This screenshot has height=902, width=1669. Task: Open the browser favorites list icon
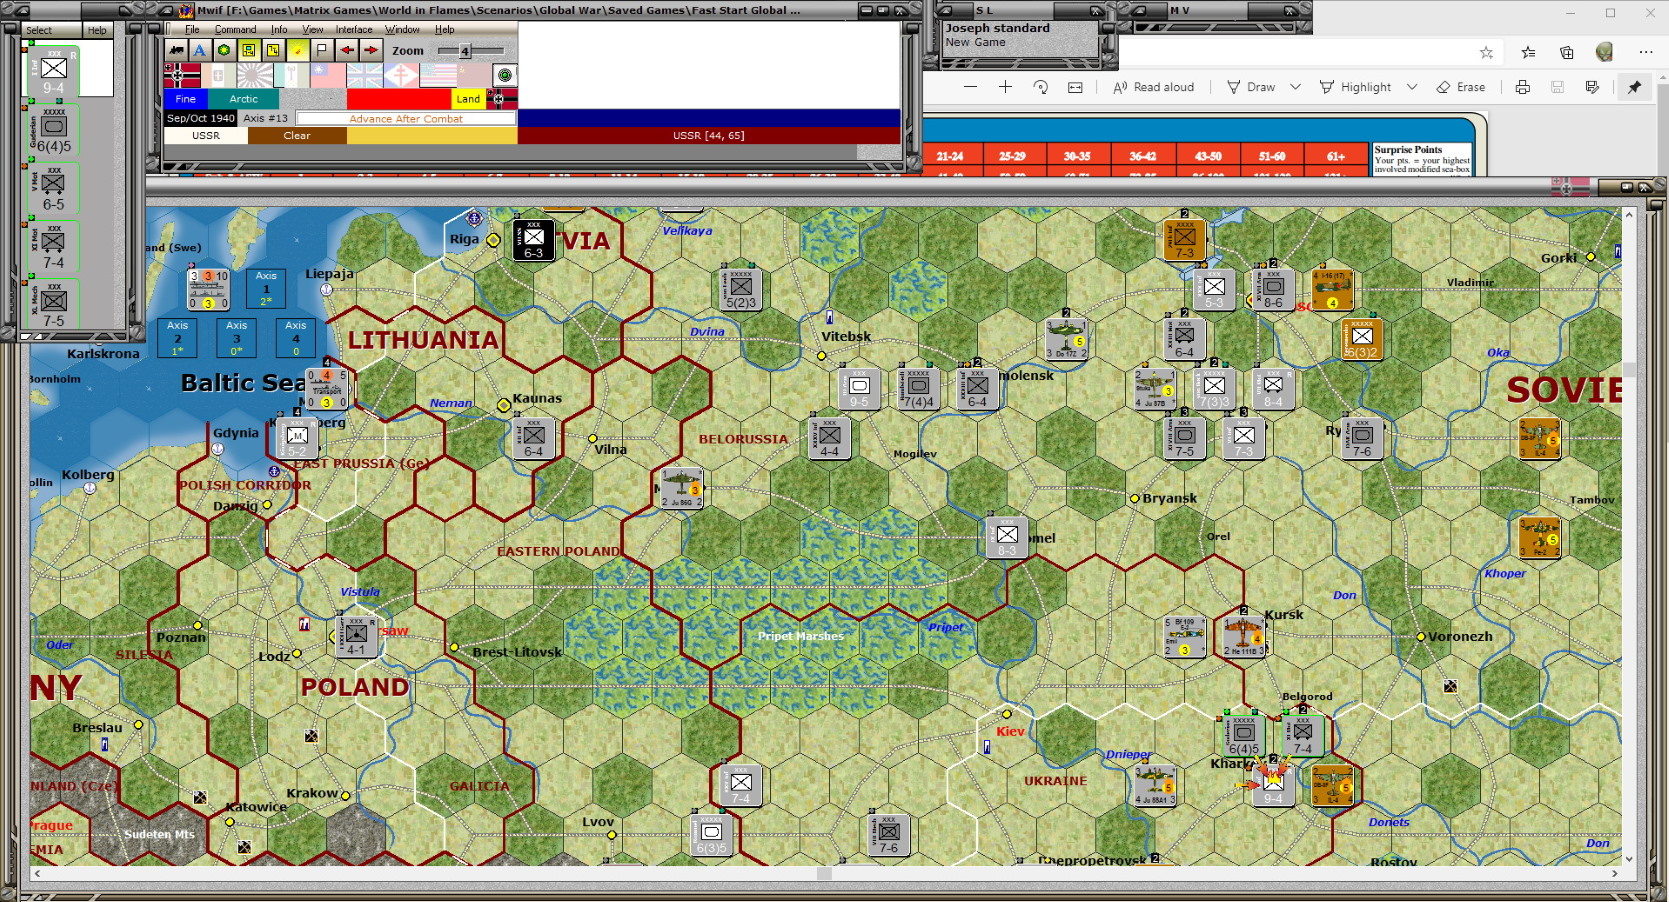click(x=1528, y=52)
